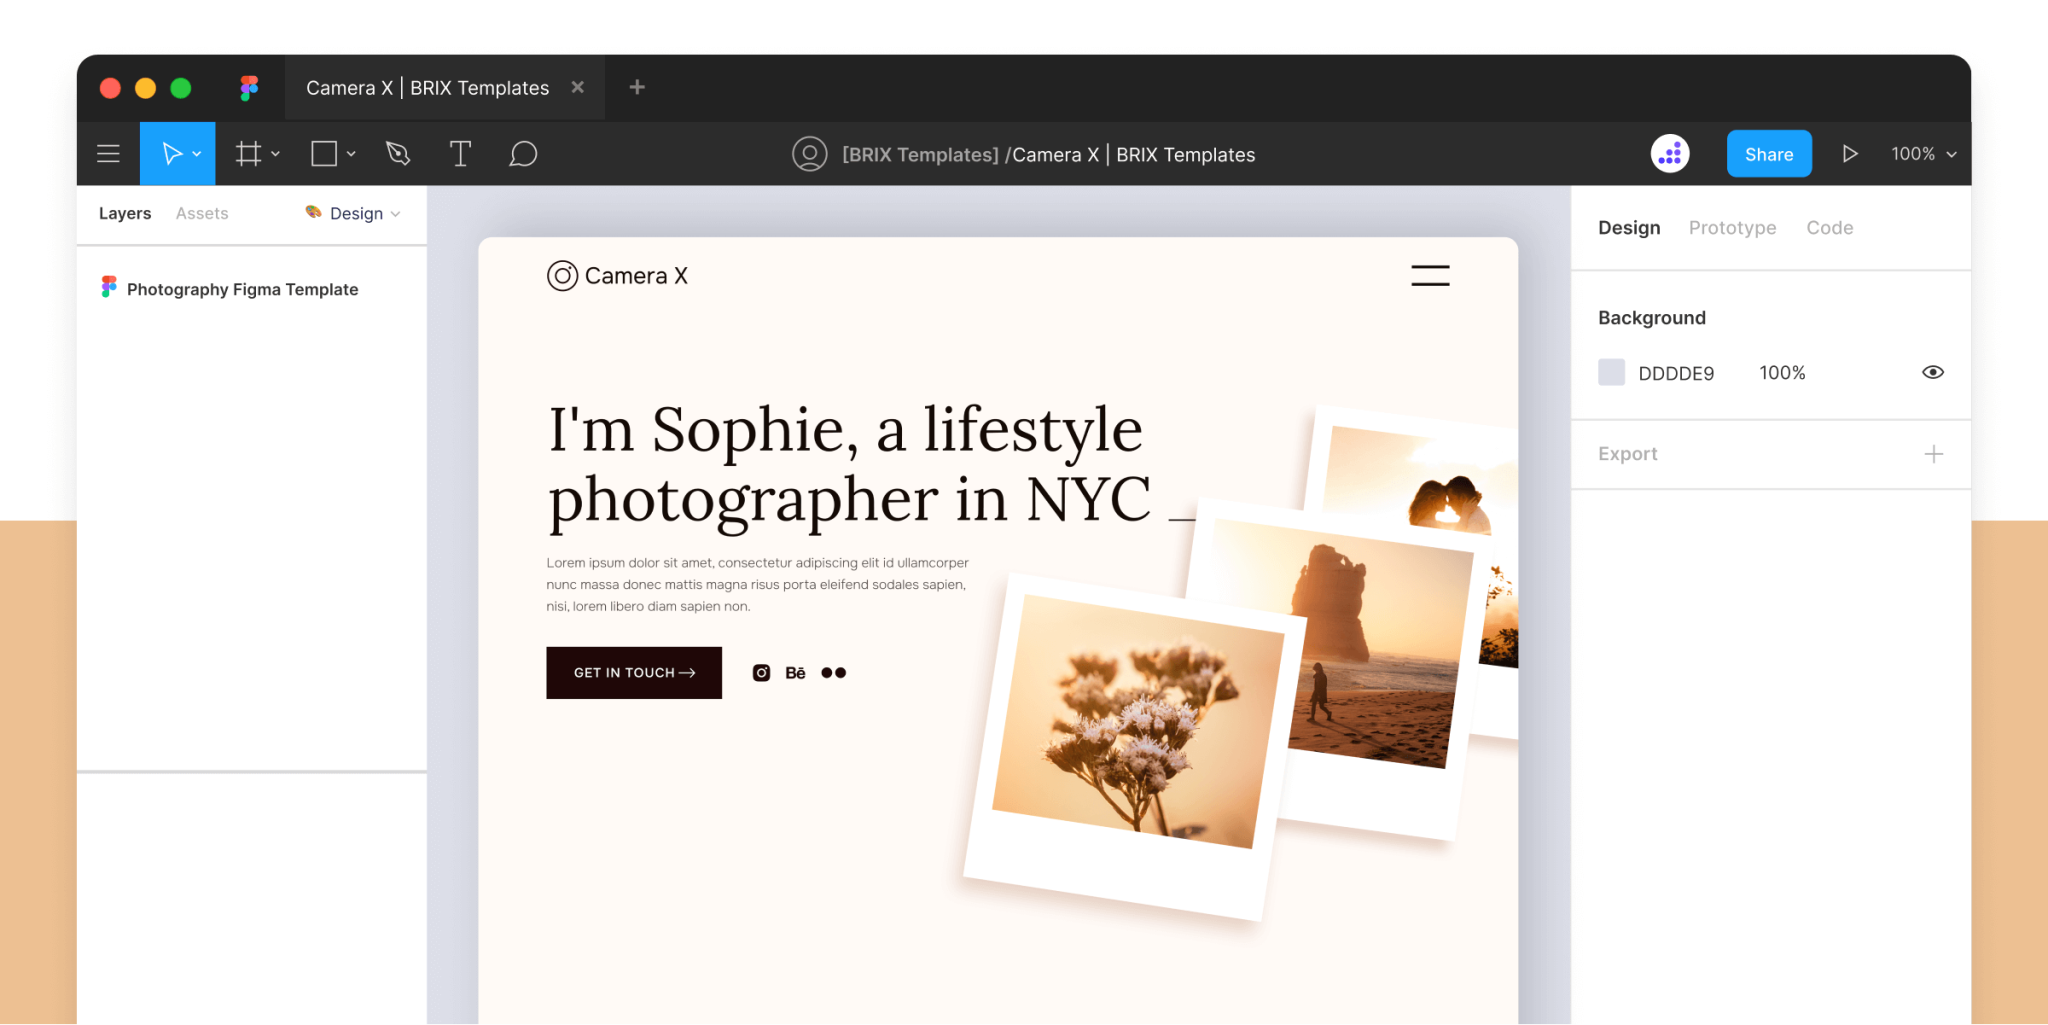Screen dimensions: 2048x1025
Task: Click the Share button
Action: click(x=1768, y=153)
